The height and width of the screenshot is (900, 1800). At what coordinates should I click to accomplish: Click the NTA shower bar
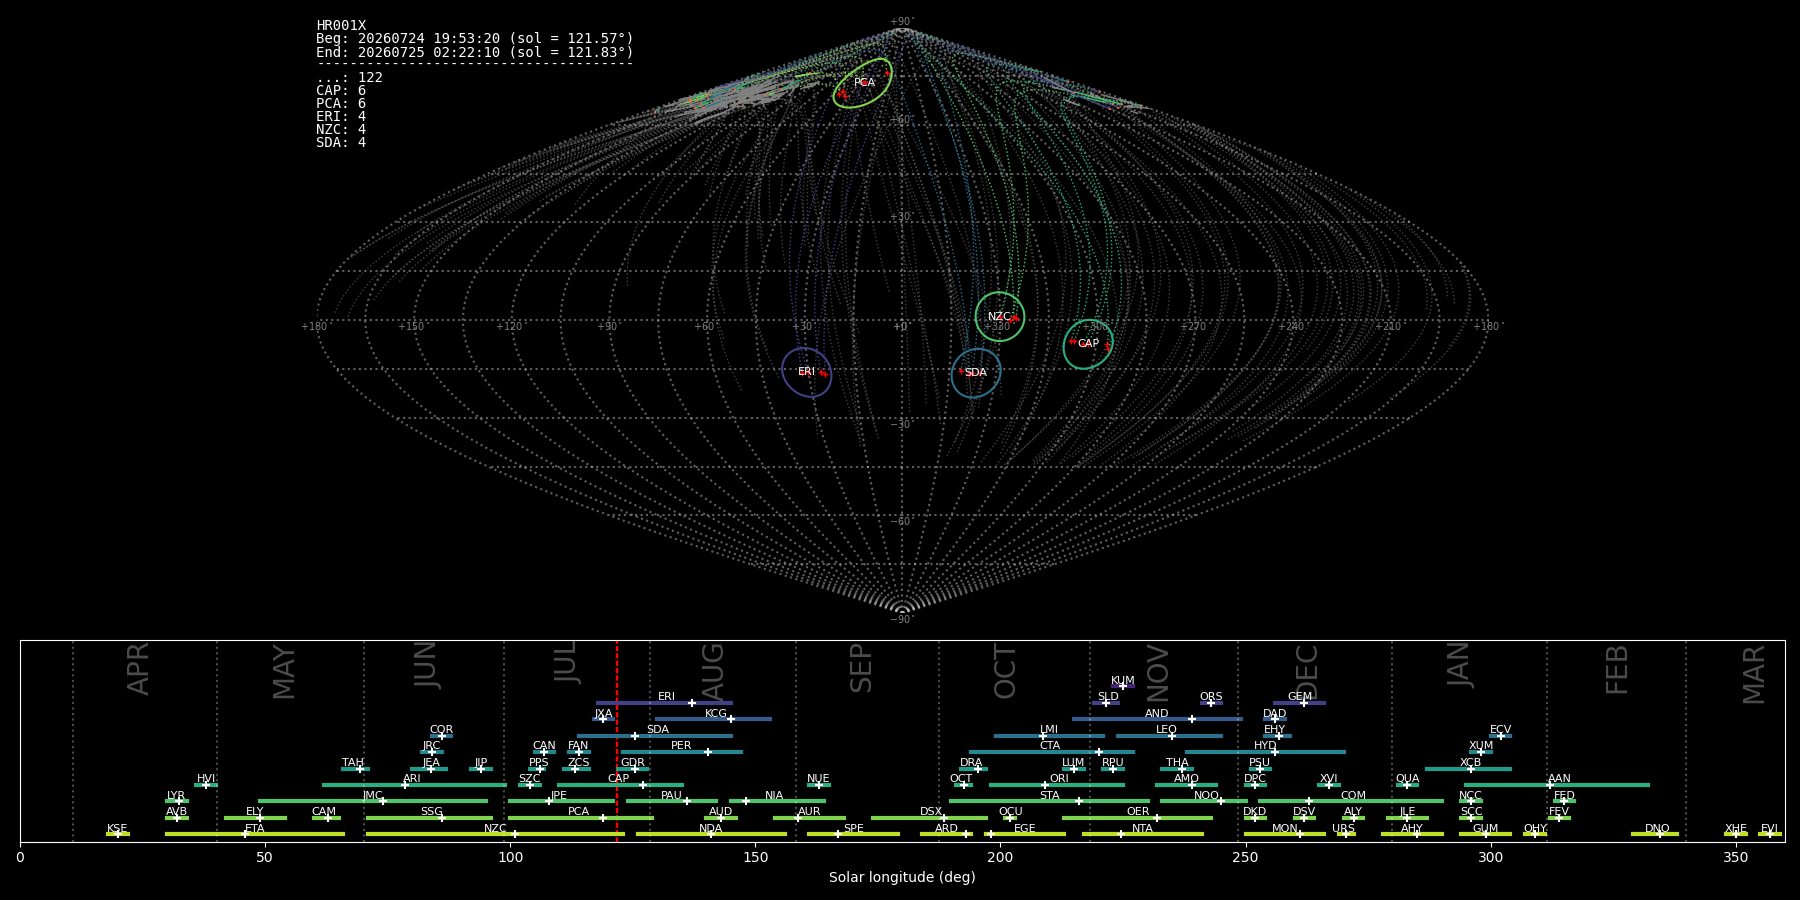1143,834
